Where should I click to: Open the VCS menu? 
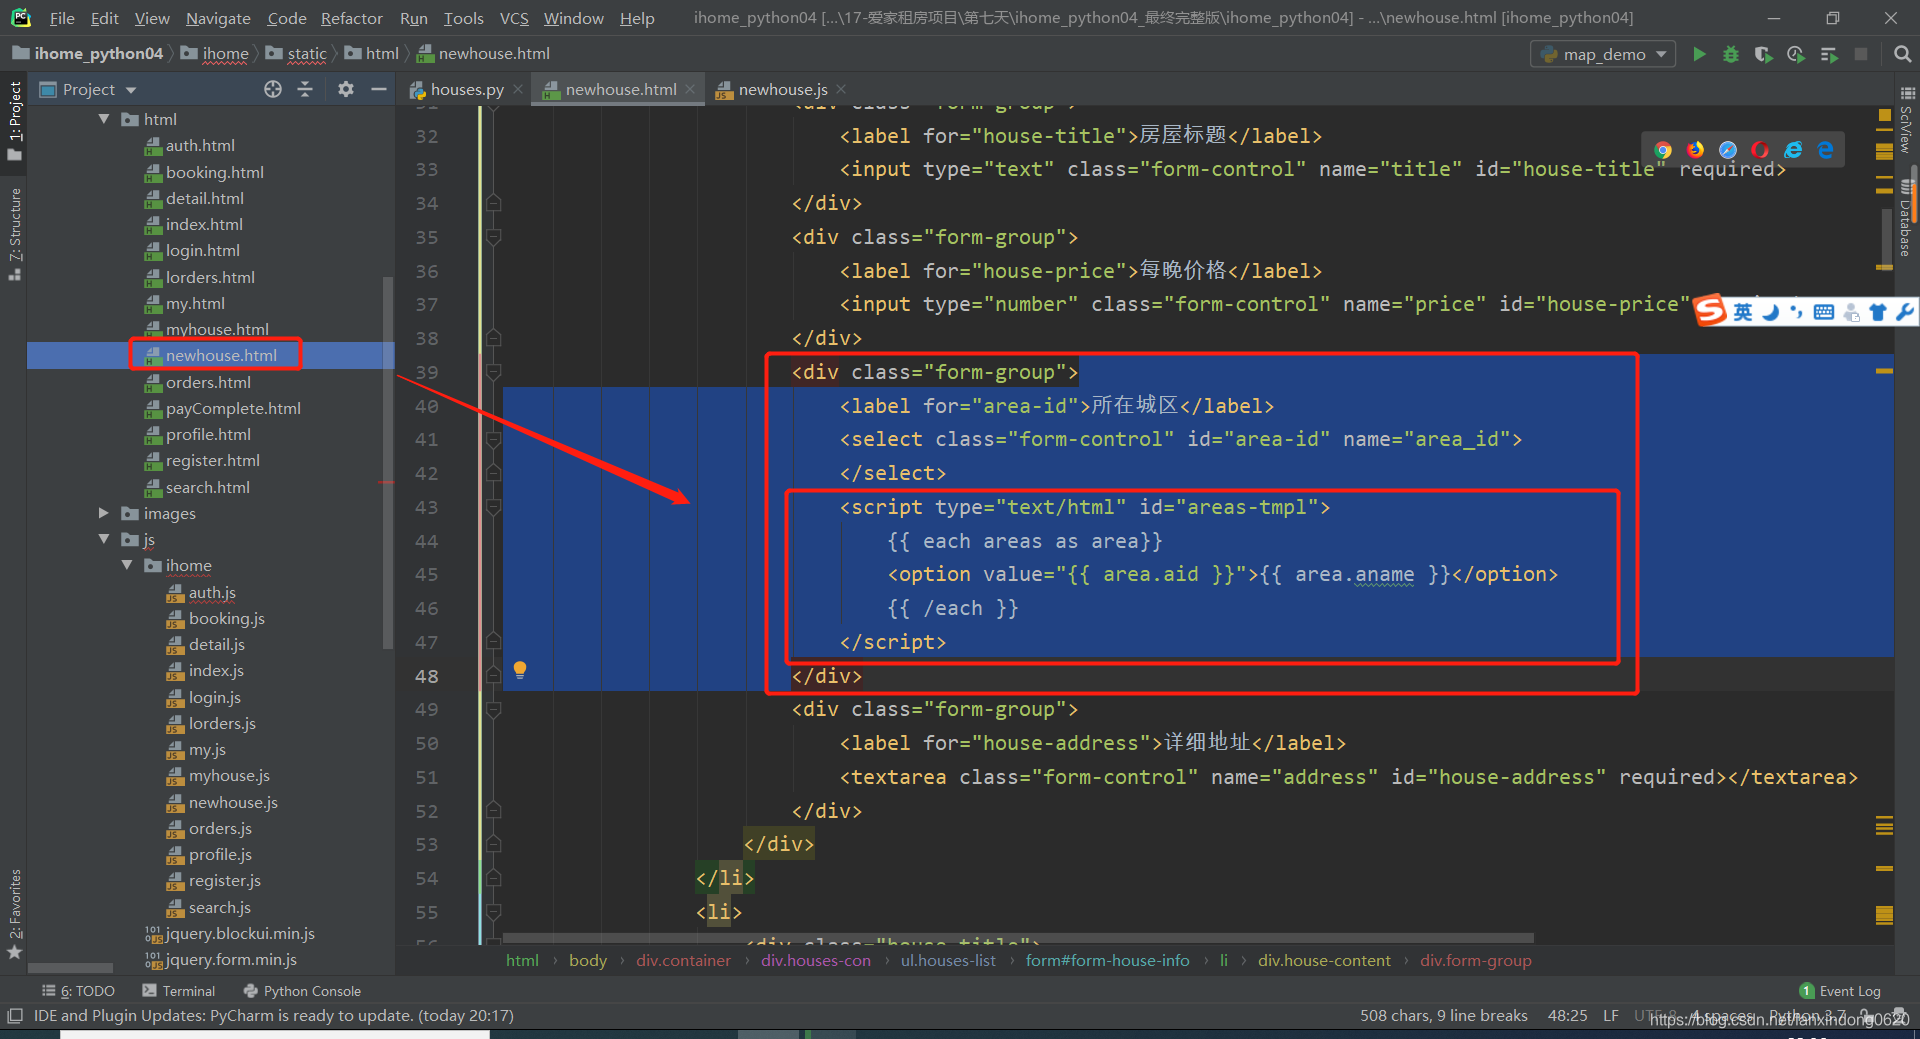[x=514, y=18]
